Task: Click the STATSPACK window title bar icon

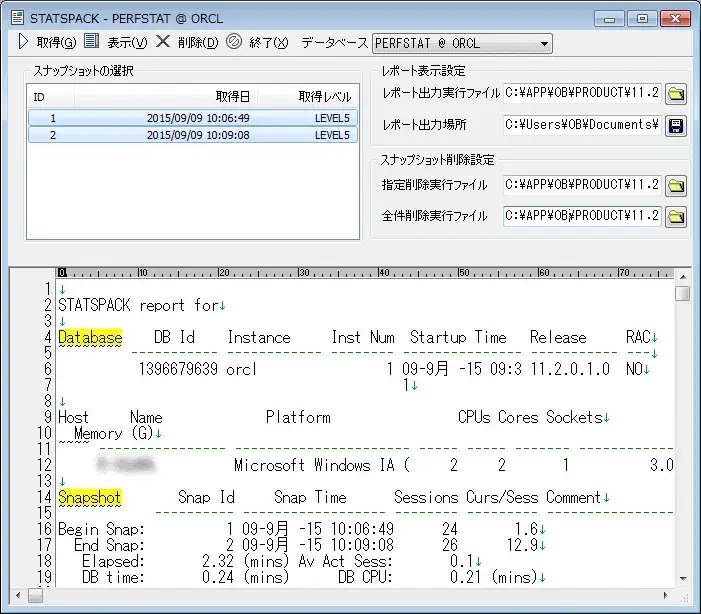Action: click(x=17, y=17)
